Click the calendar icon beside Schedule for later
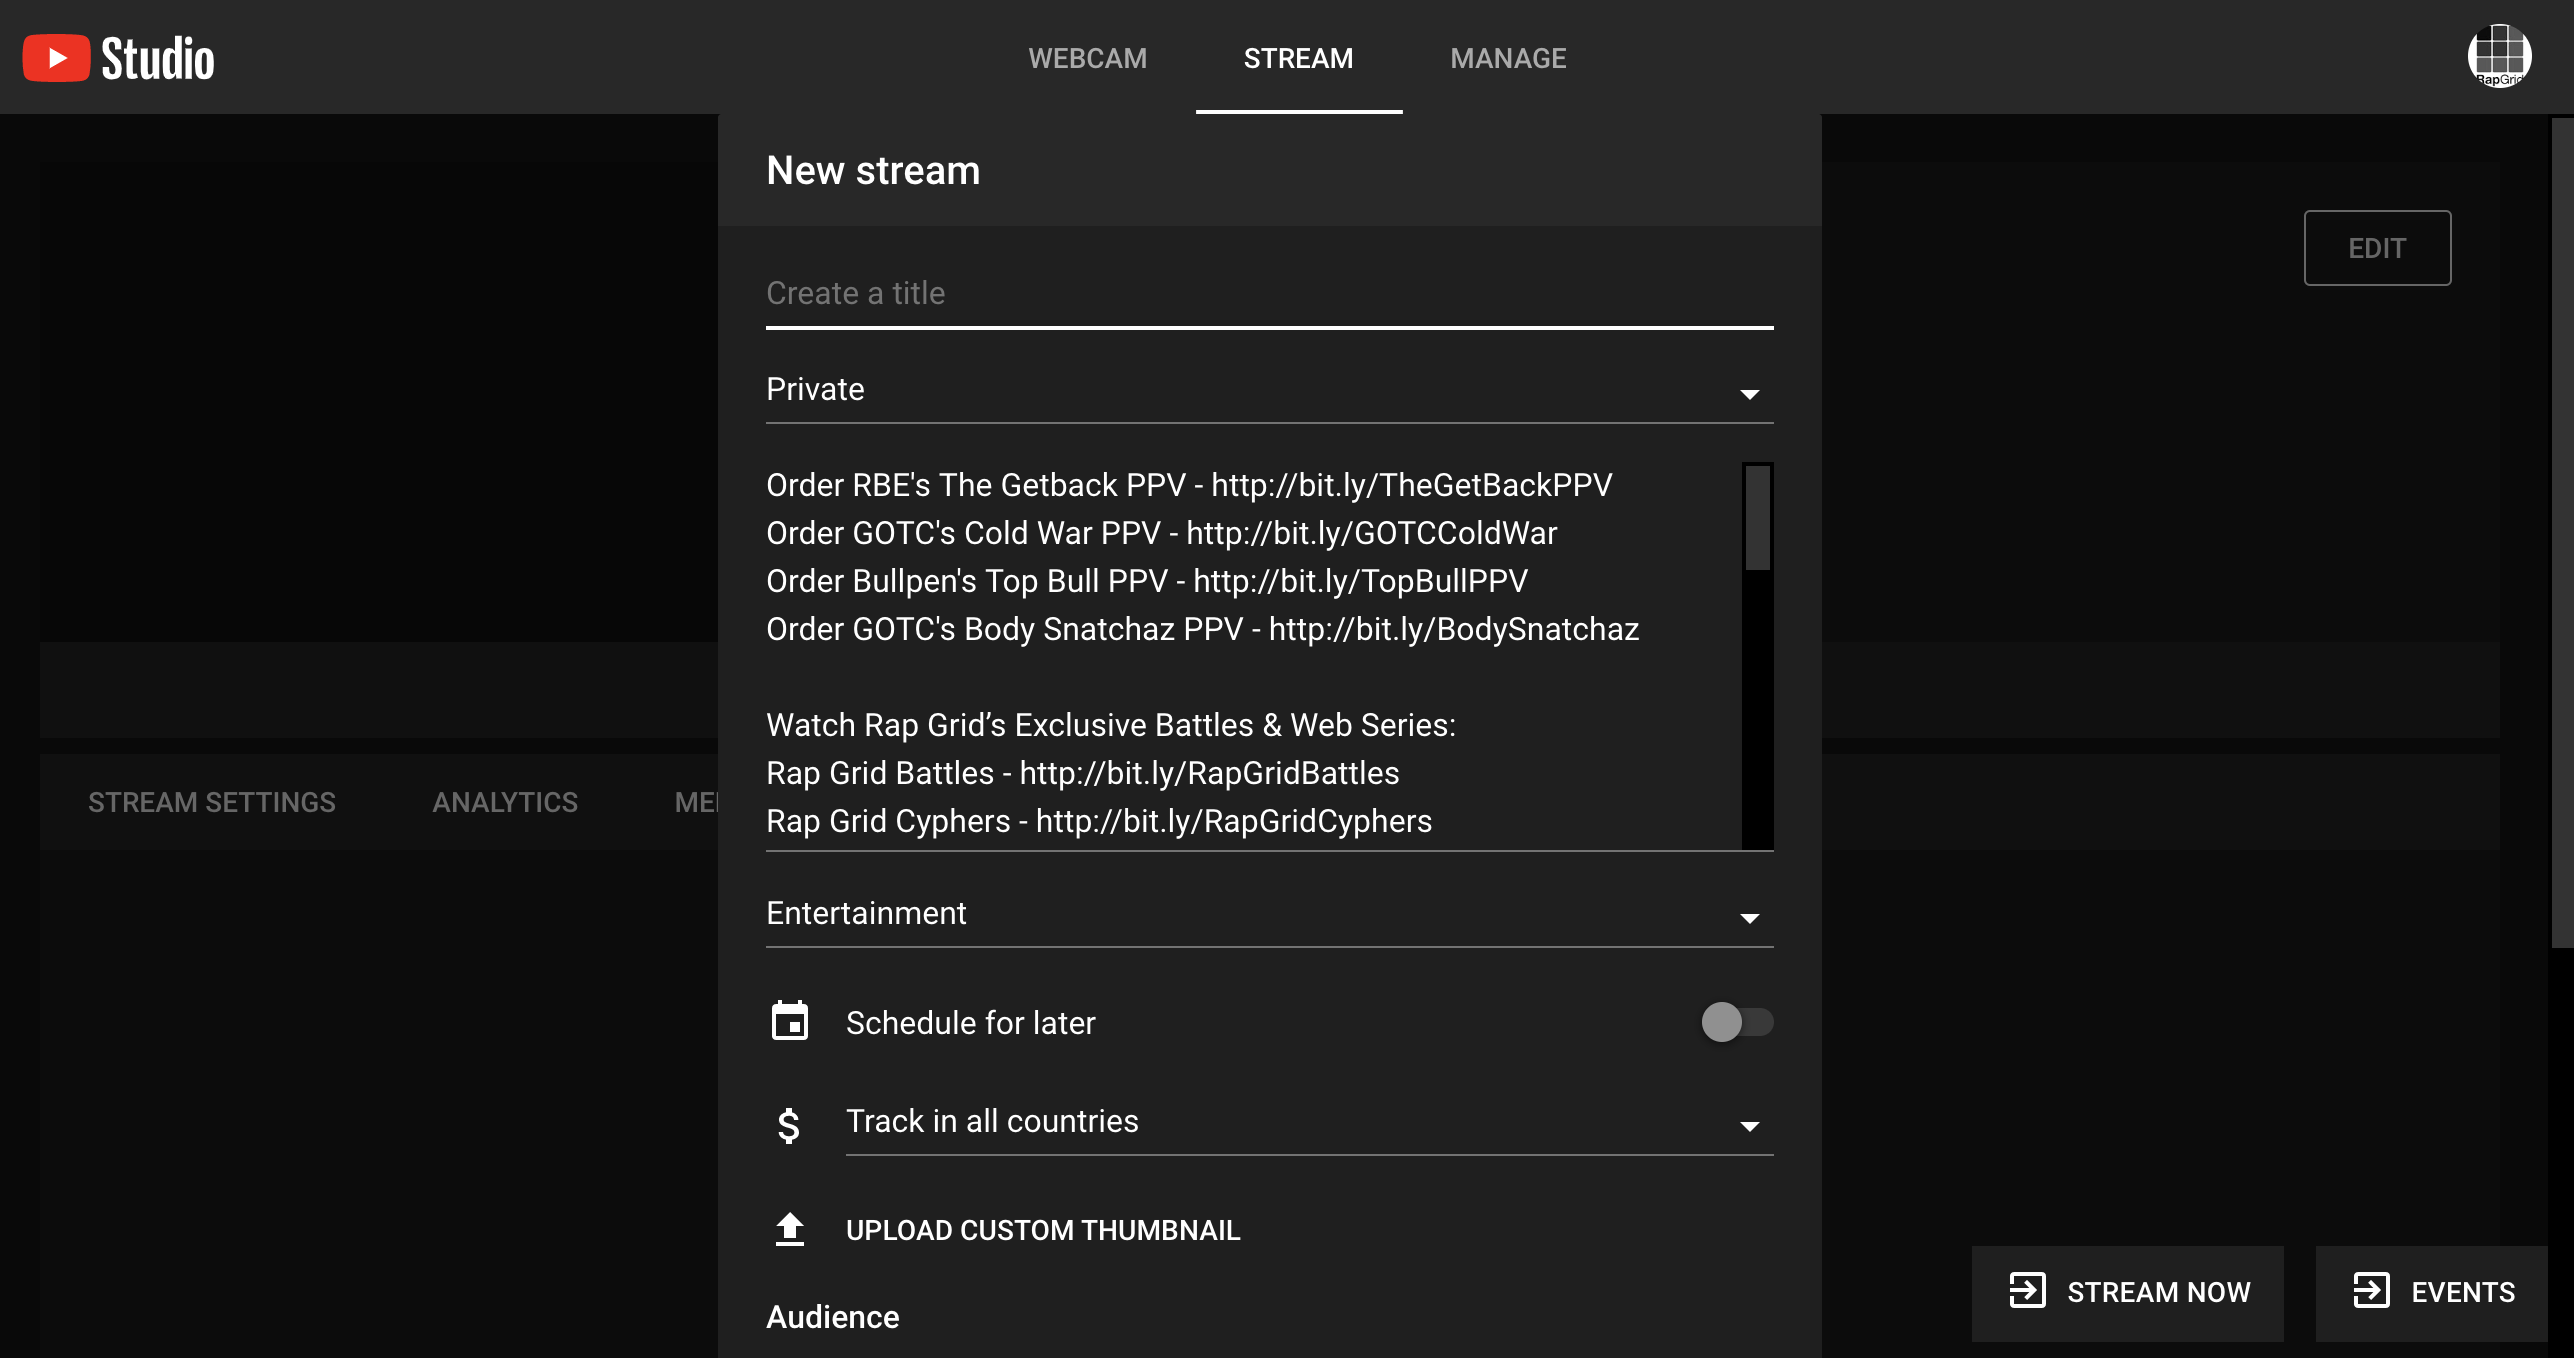2574x1358 pixels. (790, 1022)
